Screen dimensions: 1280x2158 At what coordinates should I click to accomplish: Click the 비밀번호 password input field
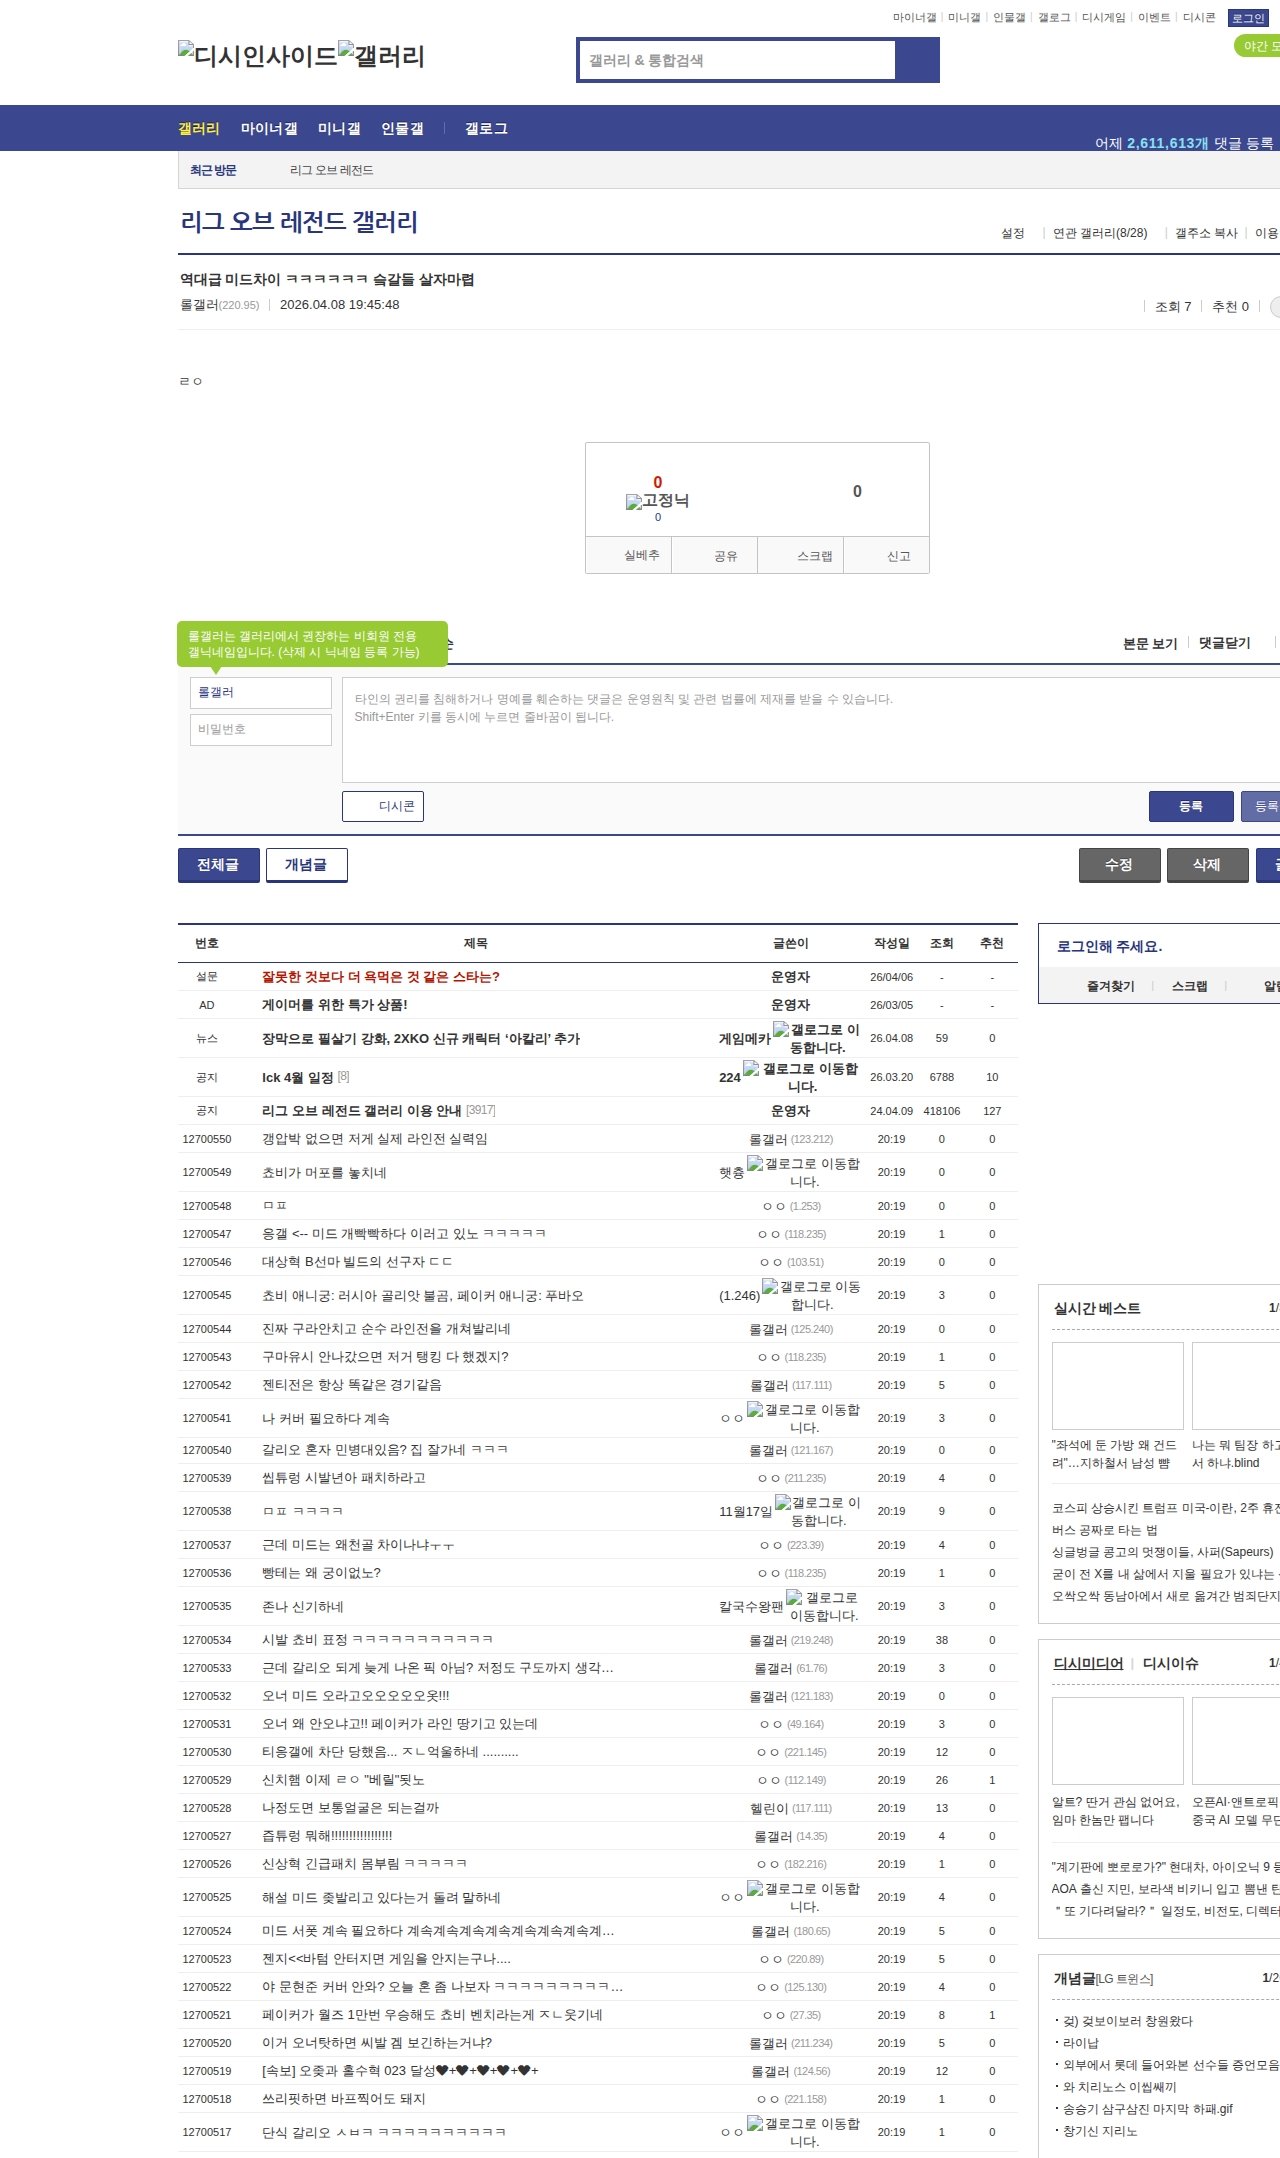[261, 729]
